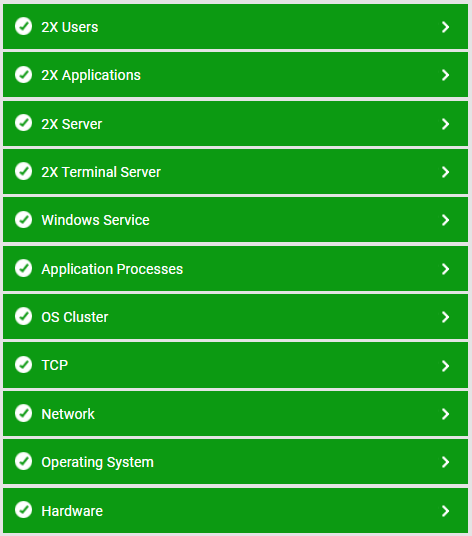This screenshot has width=472, height=536.
Task: Click the OS Cluster status check icon
Action: point(24,316)
